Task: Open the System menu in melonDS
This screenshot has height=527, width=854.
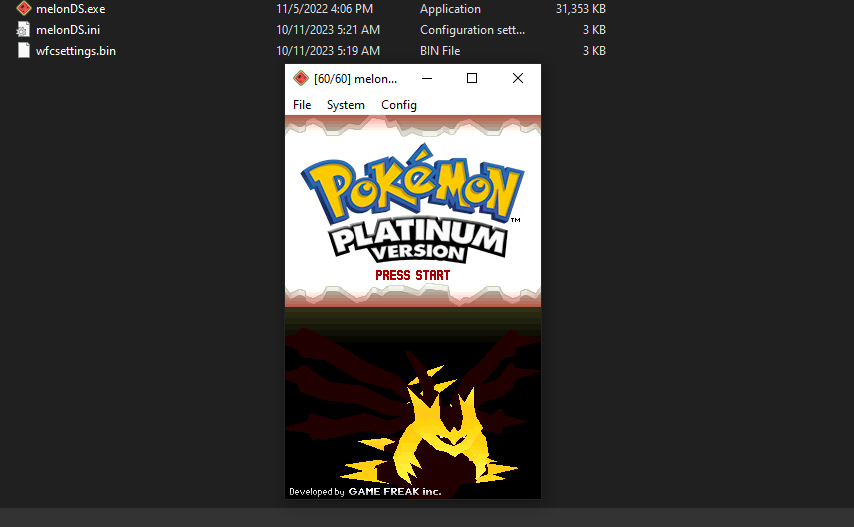Action: (x=345, y=105)
